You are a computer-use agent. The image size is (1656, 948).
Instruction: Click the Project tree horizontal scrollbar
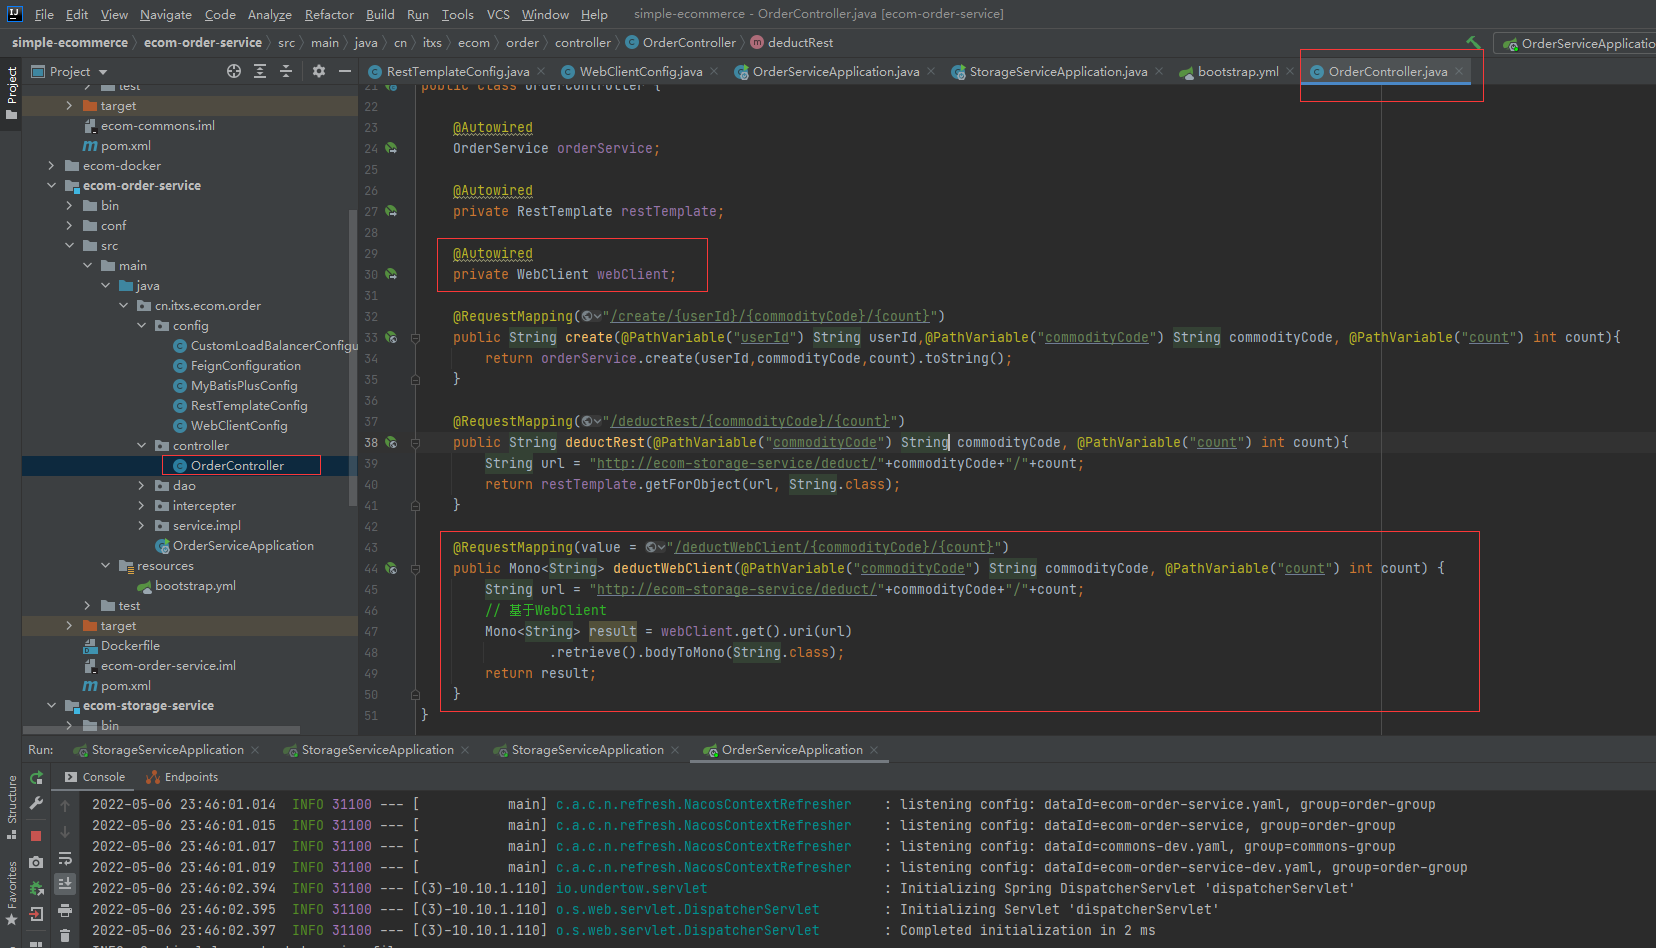160,730
